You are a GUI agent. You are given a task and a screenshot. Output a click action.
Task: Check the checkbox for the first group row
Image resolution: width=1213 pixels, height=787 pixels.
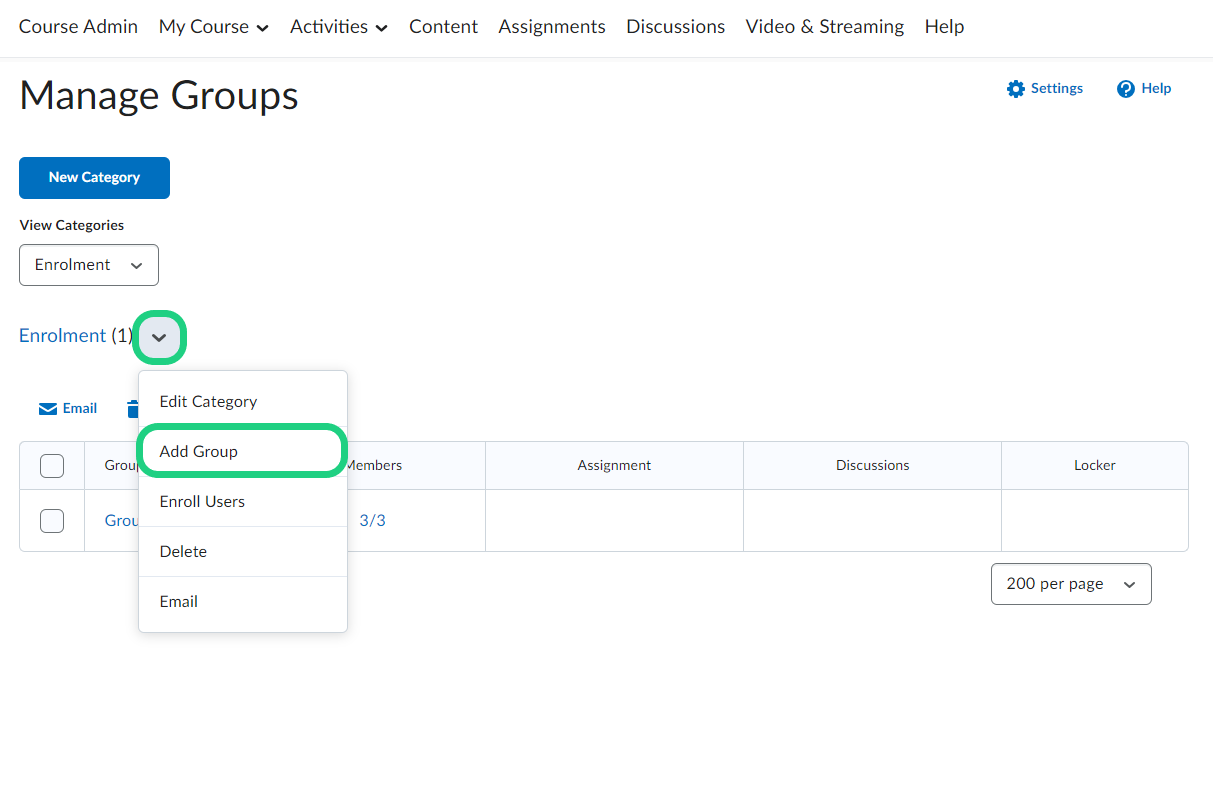[52, 521]
